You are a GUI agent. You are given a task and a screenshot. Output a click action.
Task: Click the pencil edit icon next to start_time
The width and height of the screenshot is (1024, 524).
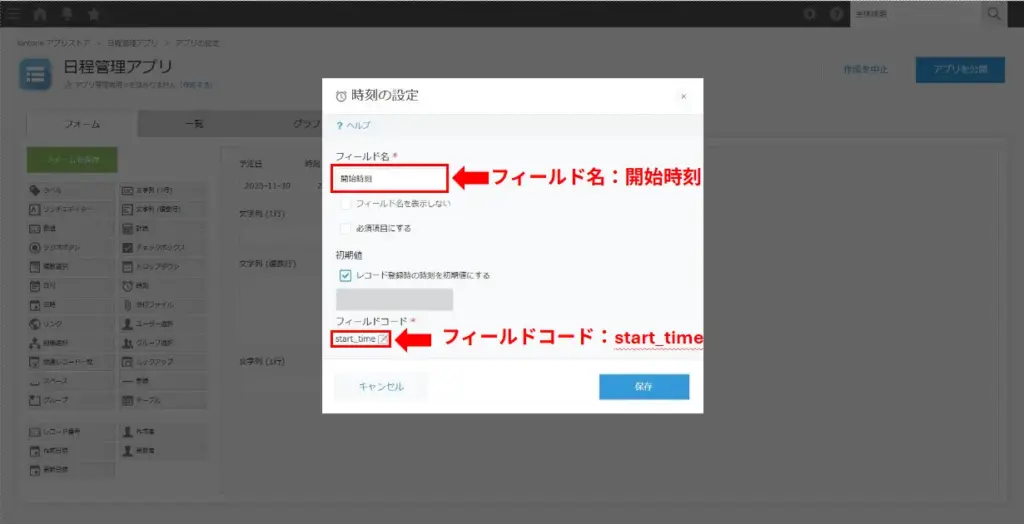point(383,339)
